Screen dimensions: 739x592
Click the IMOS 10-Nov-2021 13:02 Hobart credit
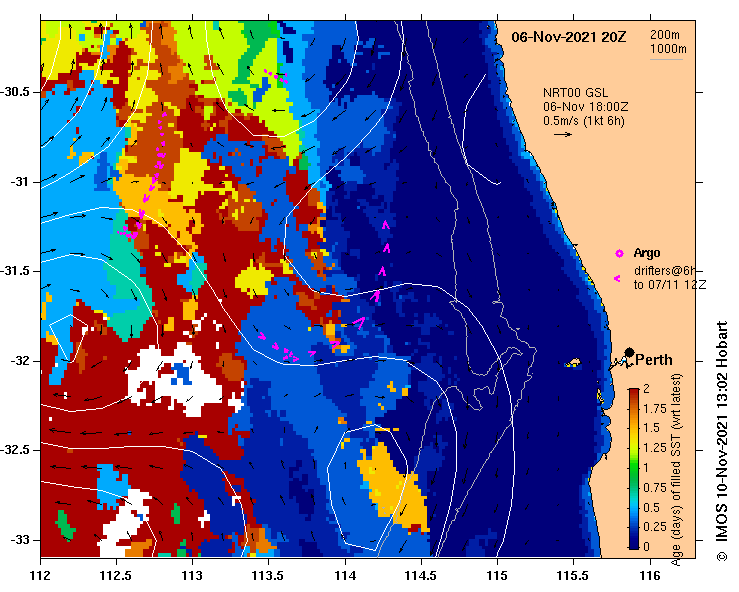pos(722,441)
